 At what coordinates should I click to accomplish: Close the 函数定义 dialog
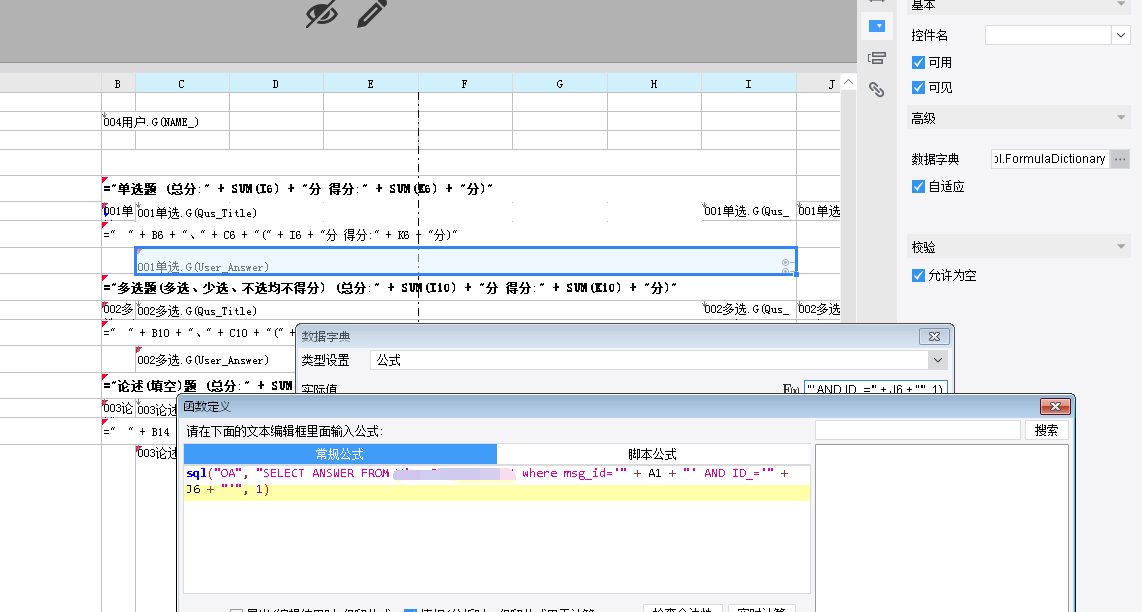point(1055,407)
